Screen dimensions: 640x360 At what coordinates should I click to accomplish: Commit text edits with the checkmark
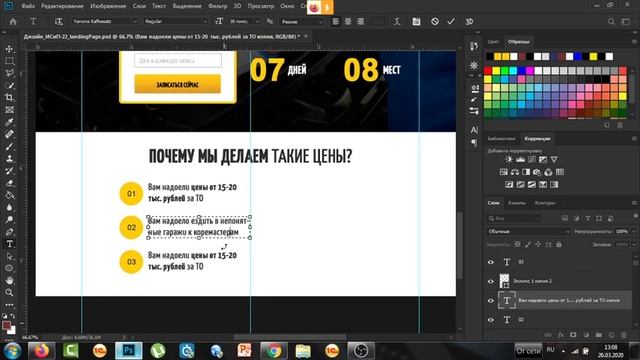(x=451, y=22)
